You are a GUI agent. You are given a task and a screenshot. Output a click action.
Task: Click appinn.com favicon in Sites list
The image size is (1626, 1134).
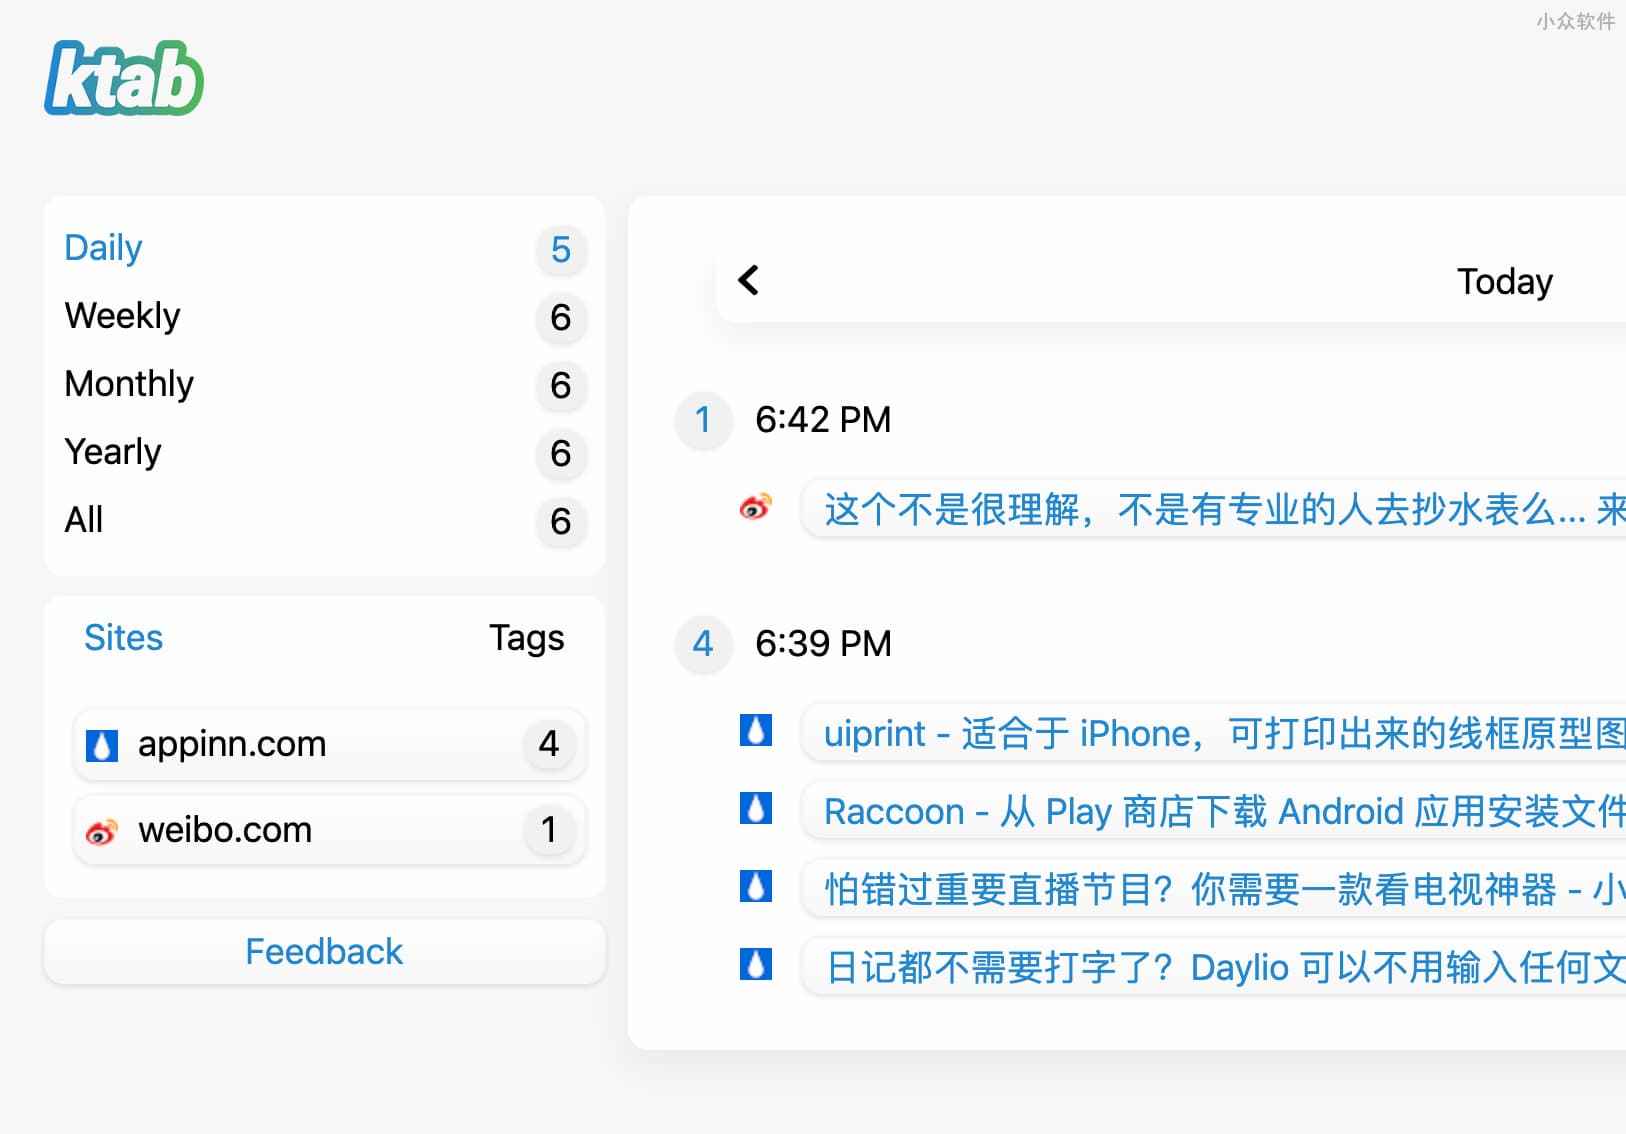tap(102, 745)
